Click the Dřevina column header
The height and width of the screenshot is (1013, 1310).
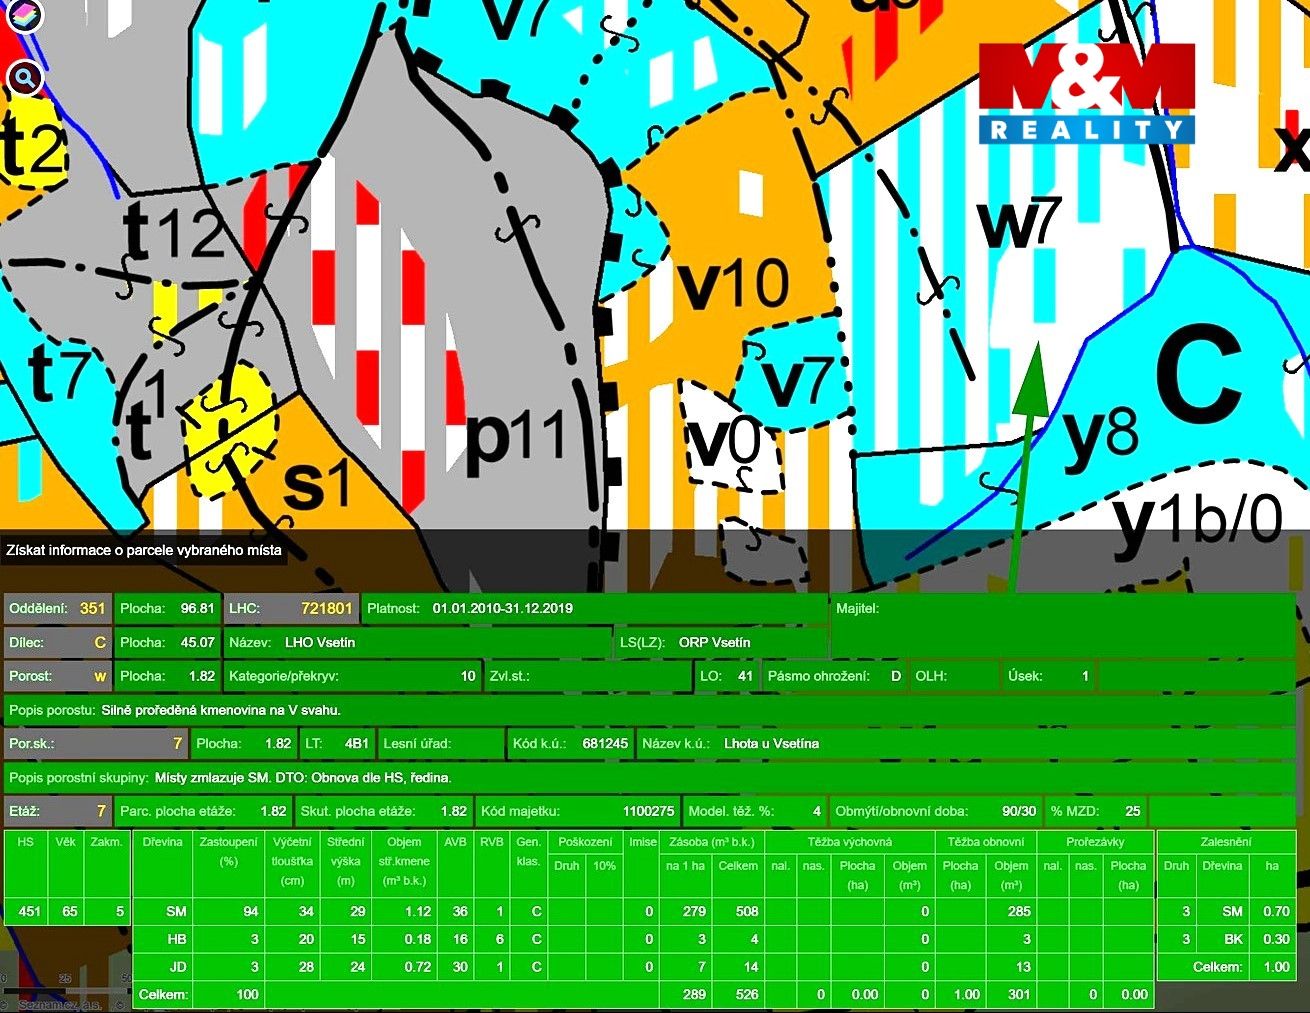162,842
